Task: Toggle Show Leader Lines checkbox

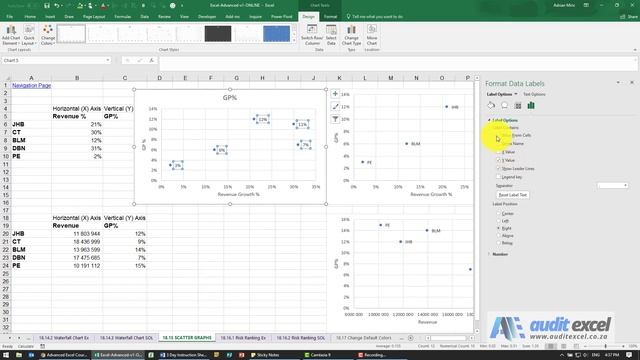Action: [x=498, y=169]
